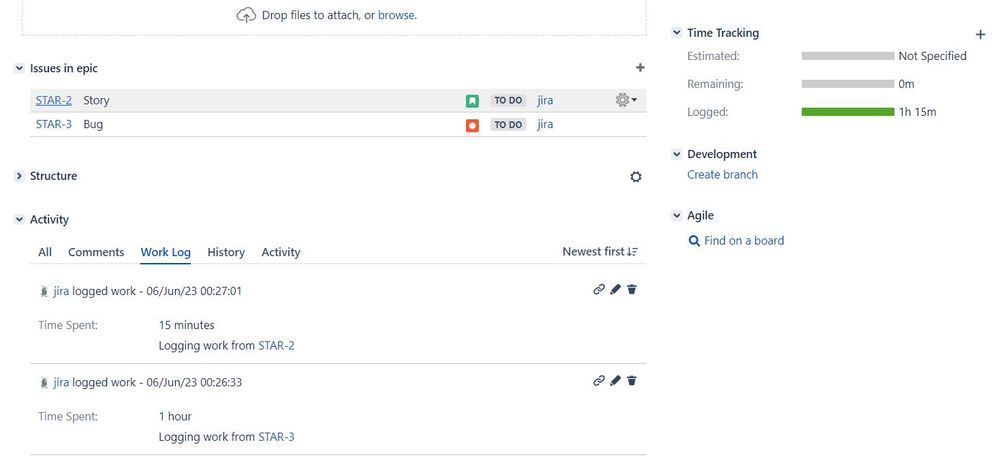Open issue STAR-3 in epic list
Screen dimensions: 998x464
[53, 124]
